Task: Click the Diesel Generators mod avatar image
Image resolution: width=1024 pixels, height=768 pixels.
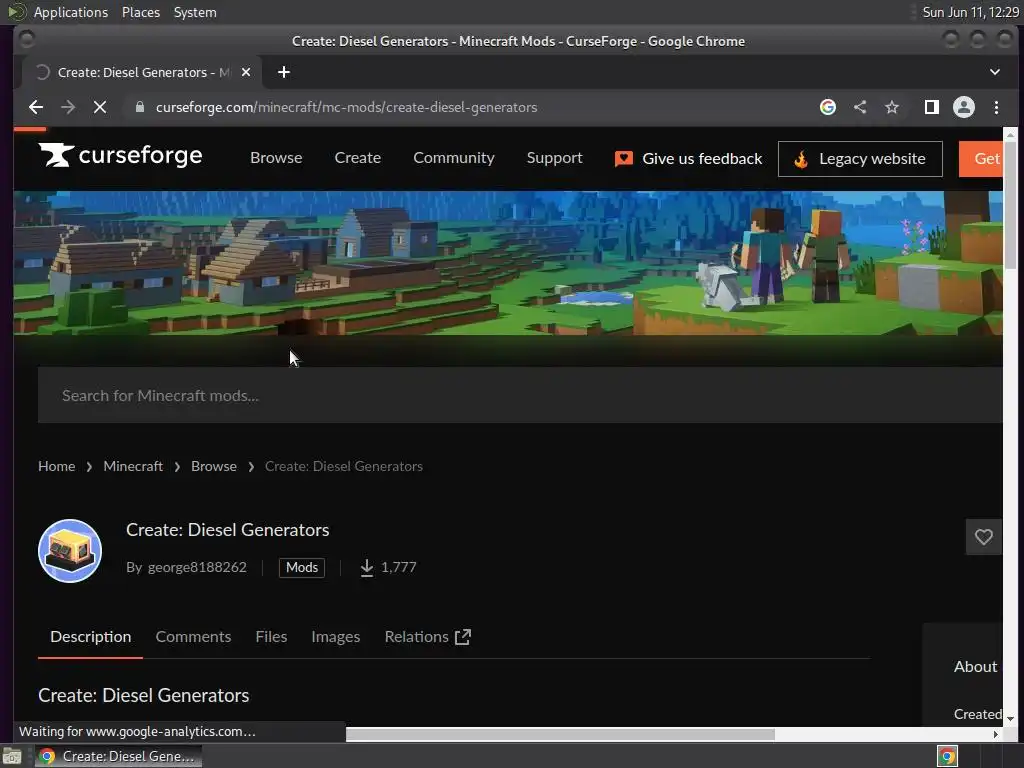Action: click(70, 551)
